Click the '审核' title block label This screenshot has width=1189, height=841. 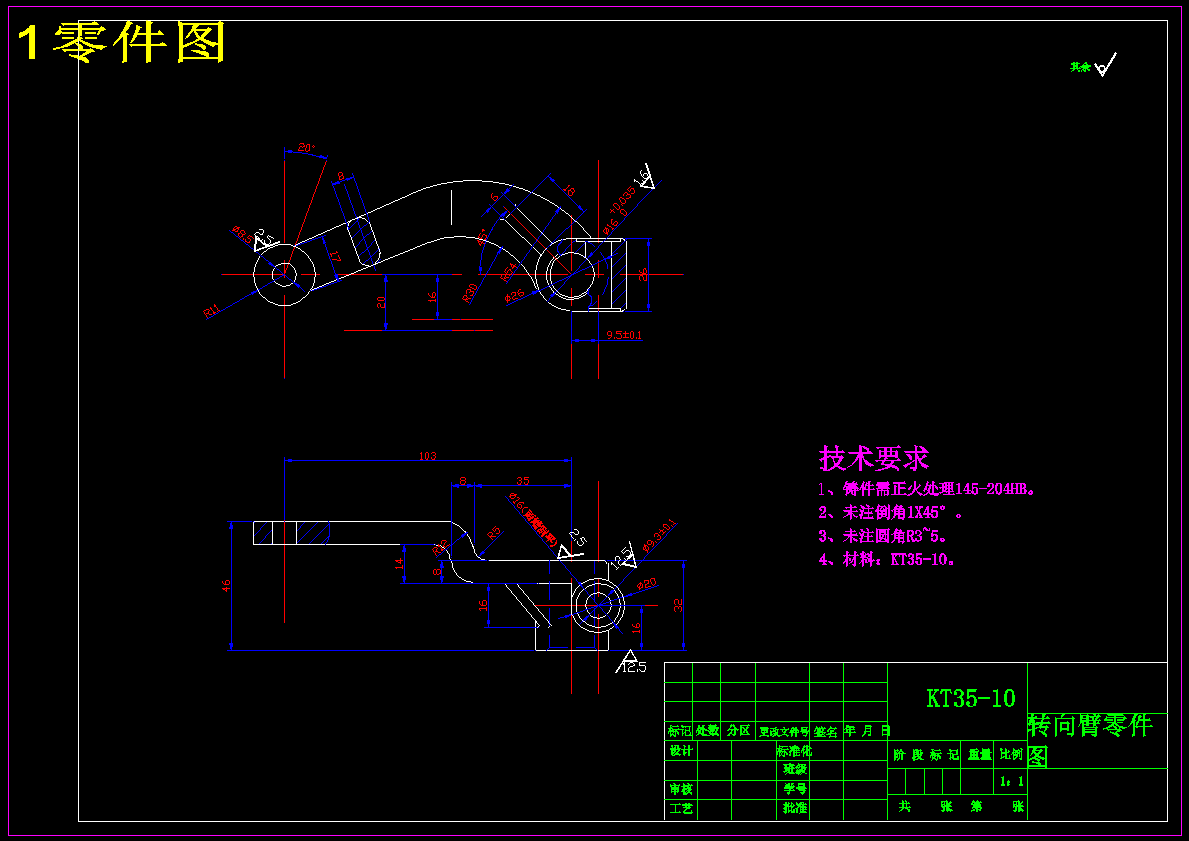pyautogui.click(x=680, y=789)
